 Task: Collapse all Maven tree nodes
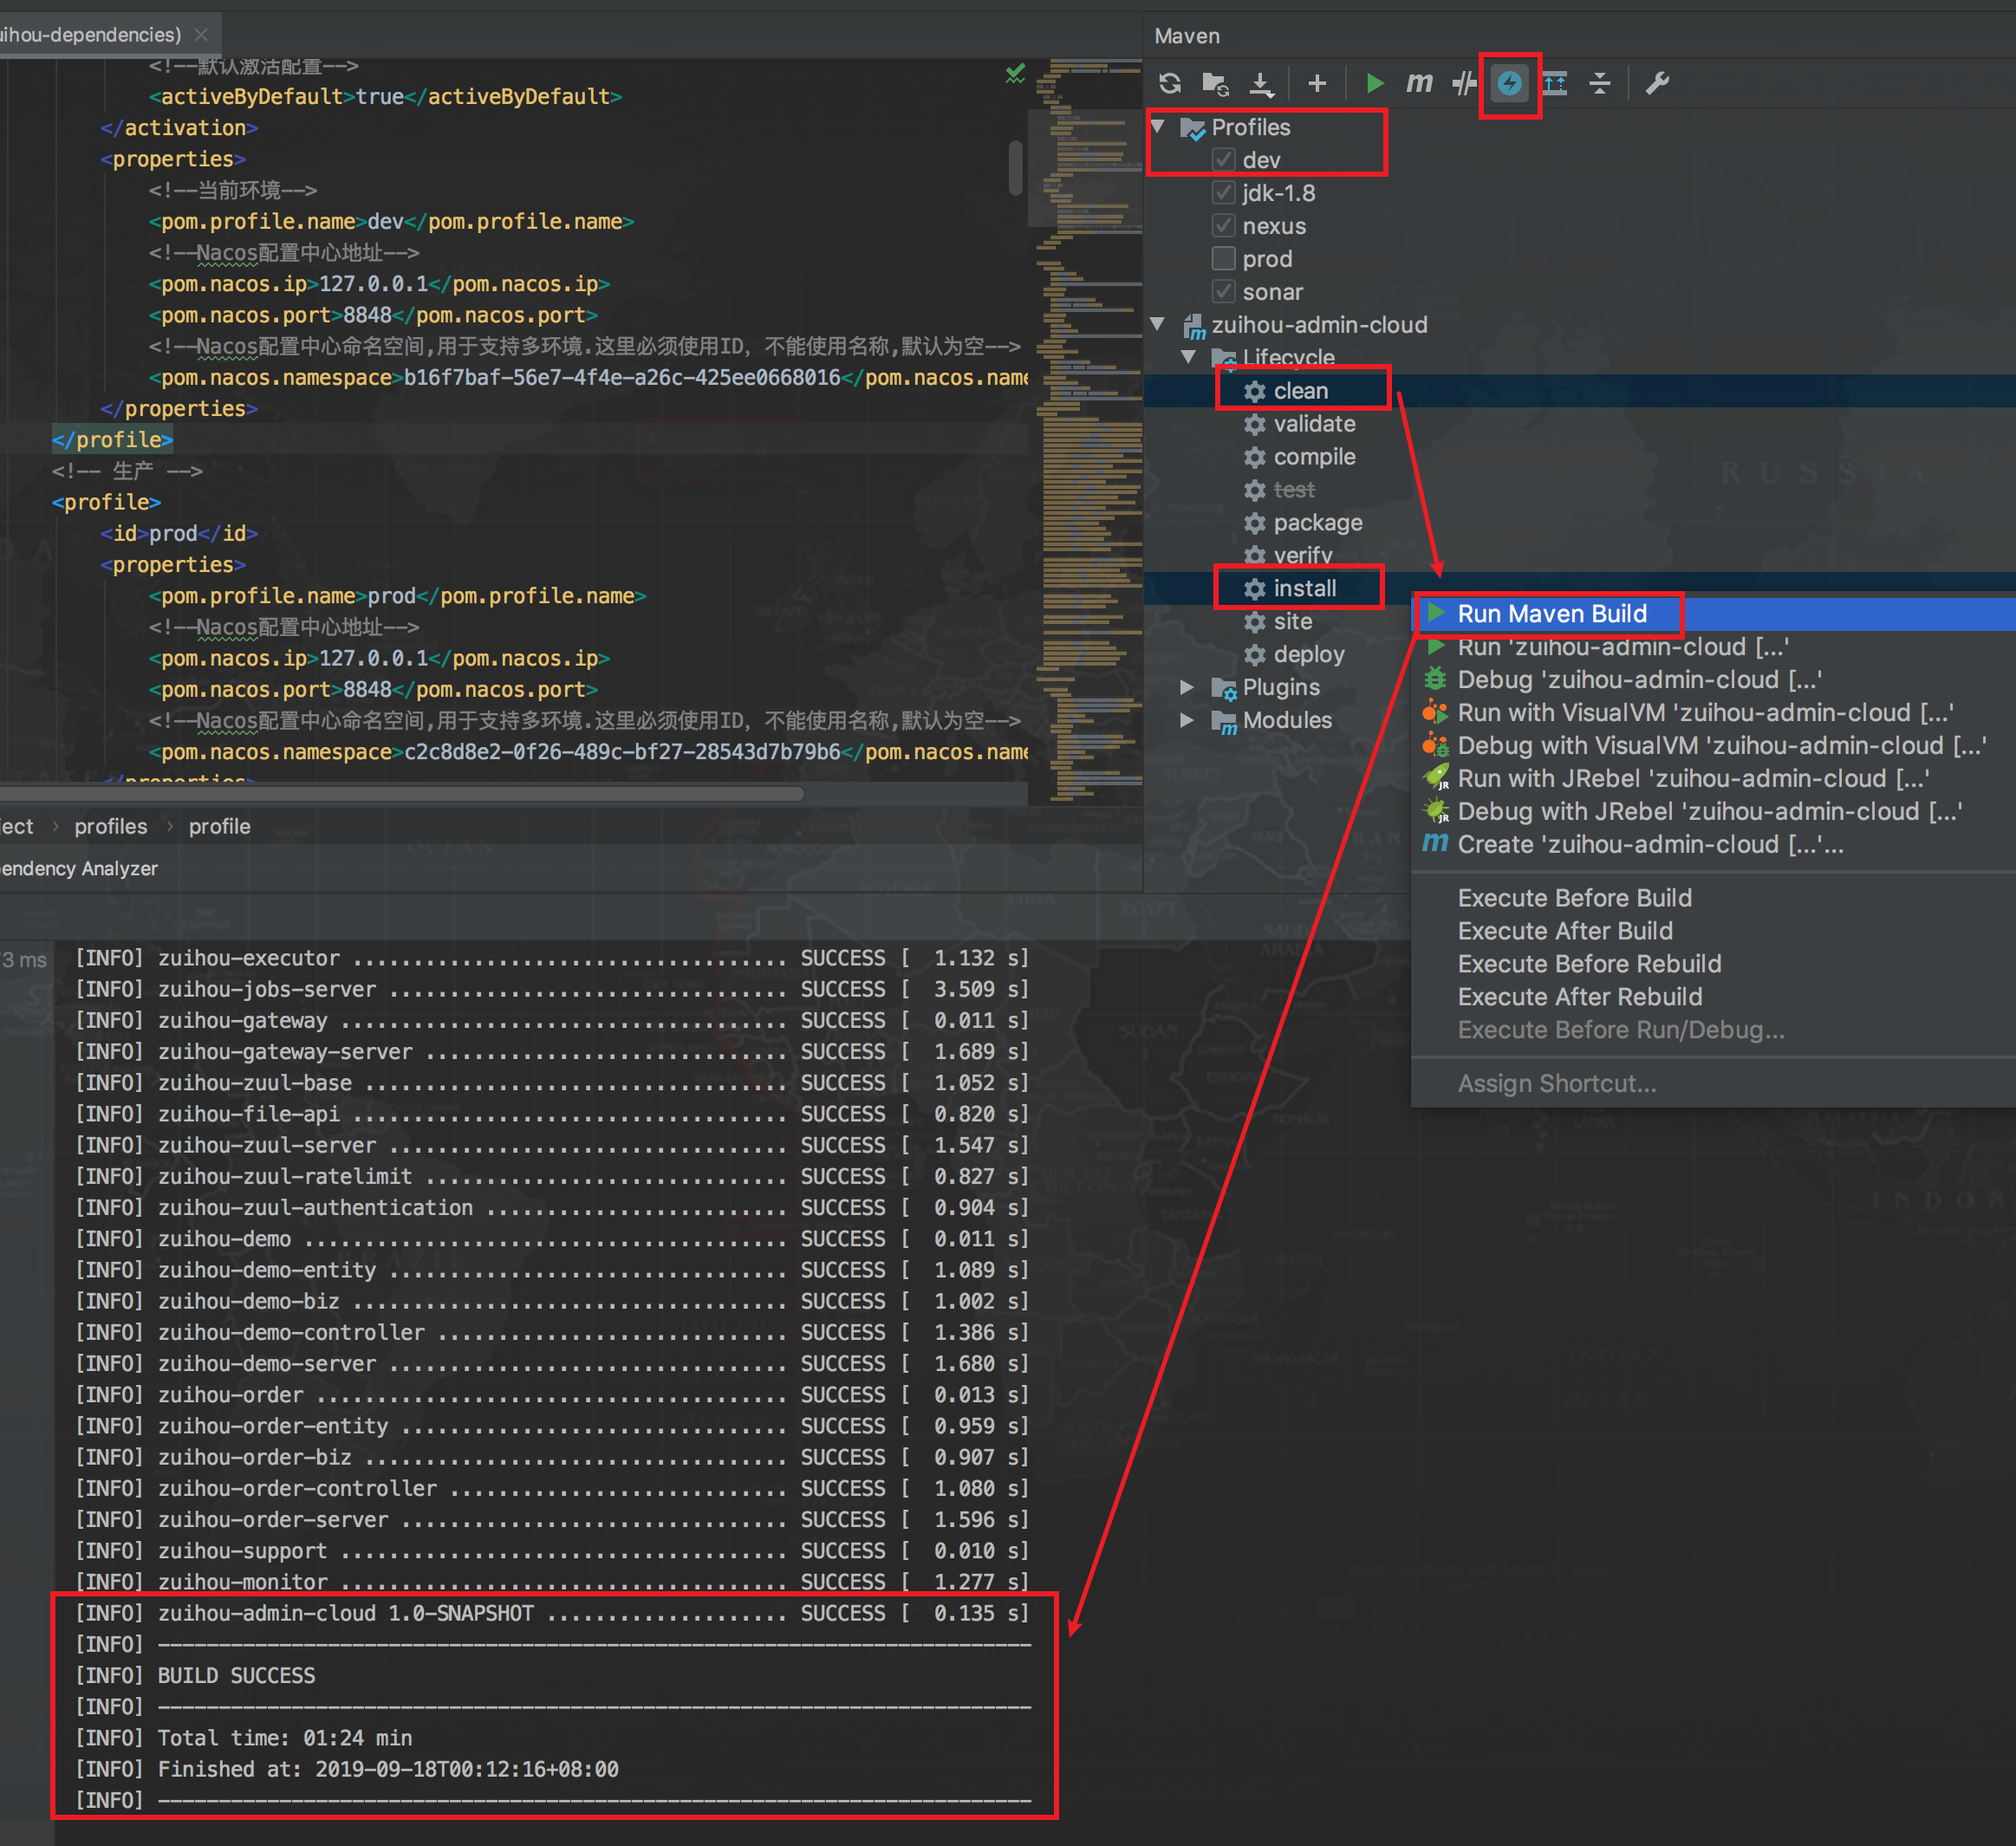1600,83
